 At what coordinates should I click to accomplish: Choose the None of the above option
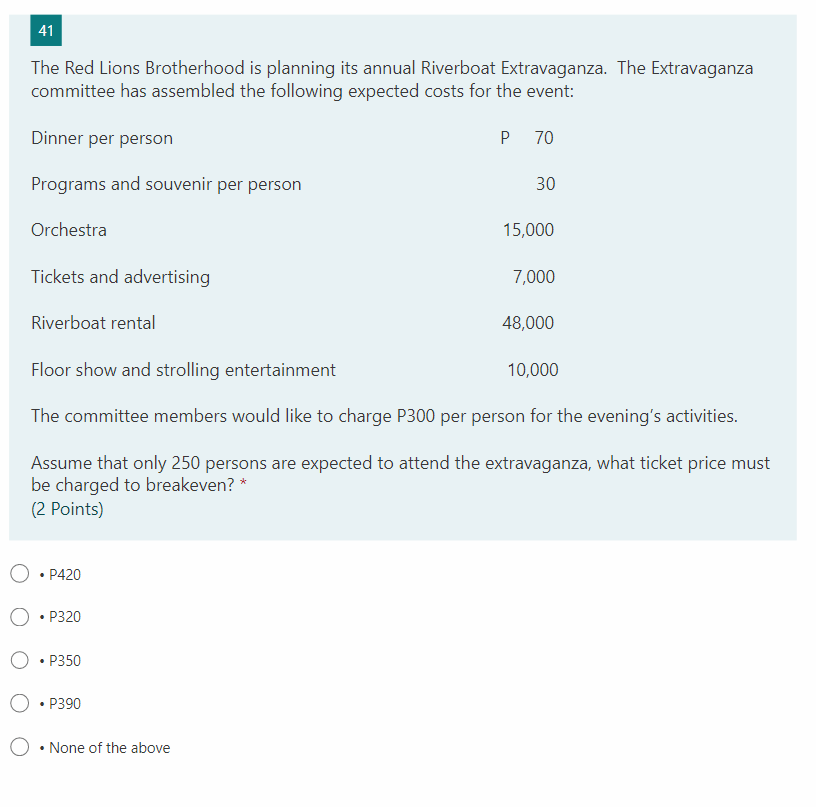(x=19, y=747)
